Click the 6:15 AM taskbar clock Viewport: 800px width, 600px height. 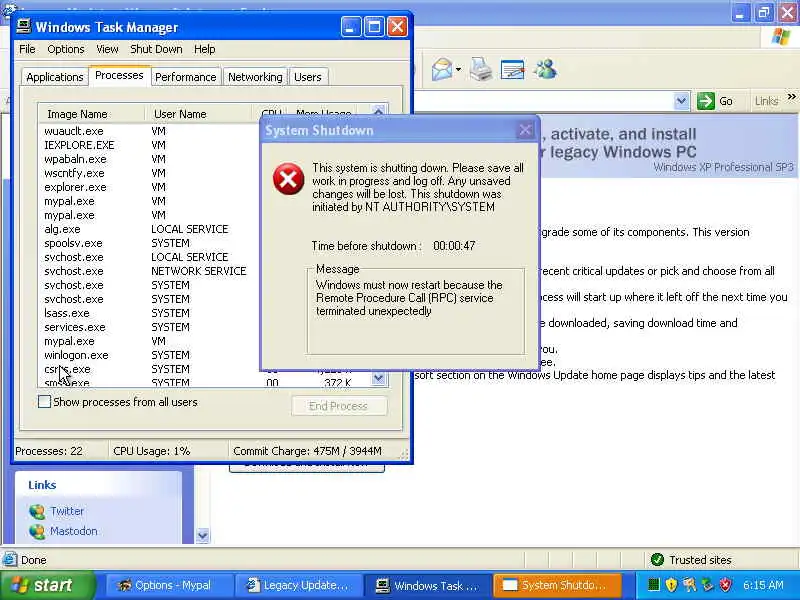click(x=763, y=585)
